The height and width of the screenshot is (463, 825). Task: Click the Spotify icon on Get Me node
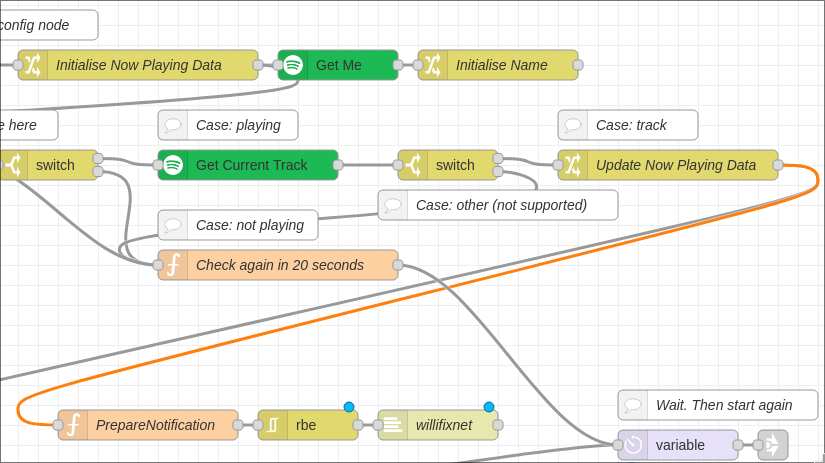[x=293, y=65]
